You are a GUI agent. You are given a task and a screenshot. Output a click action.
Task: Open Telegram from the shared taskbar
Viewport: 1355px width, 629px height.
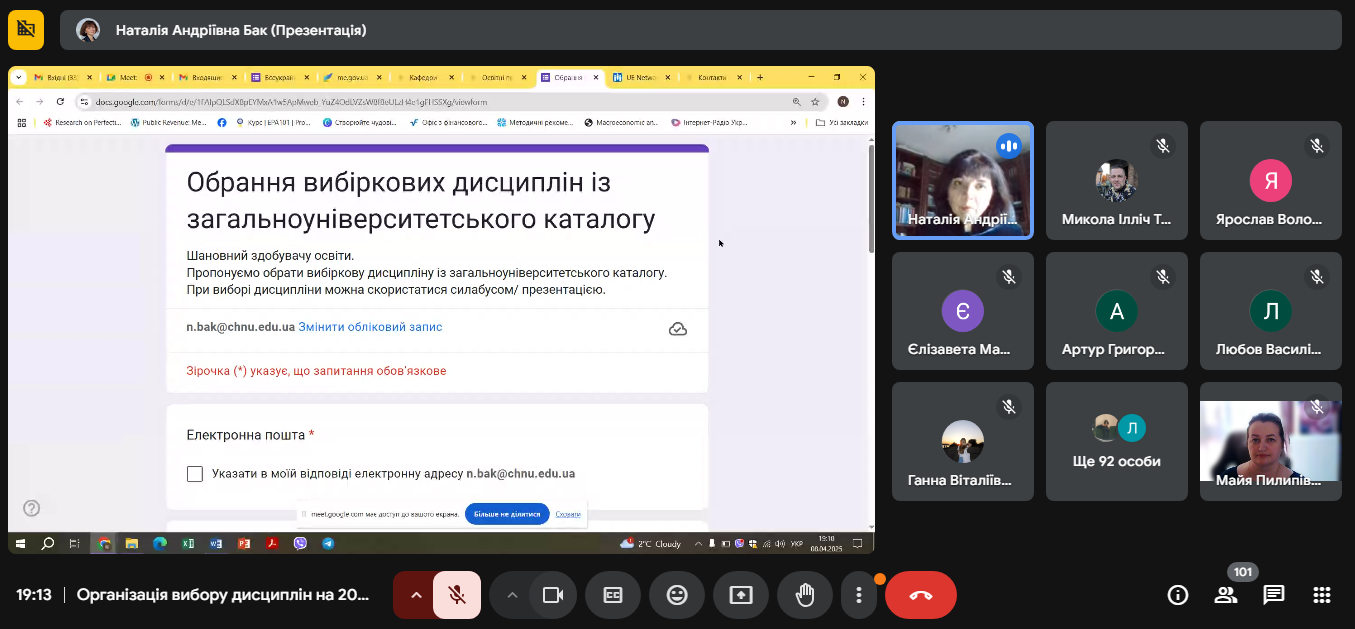(327, 544)
